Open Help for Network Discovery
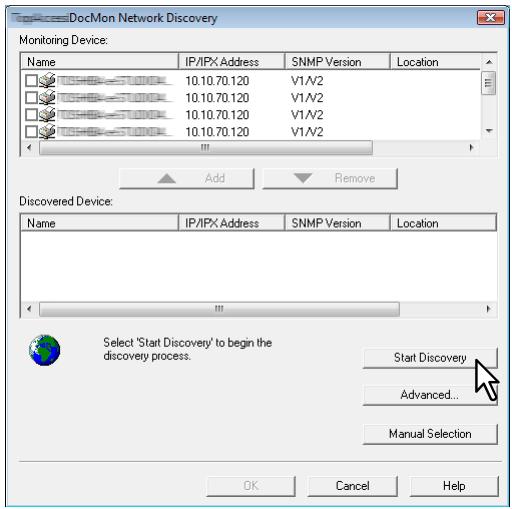The height and width of the screenshot is (509, 512). pyautogui.click(x=454, y=486)
